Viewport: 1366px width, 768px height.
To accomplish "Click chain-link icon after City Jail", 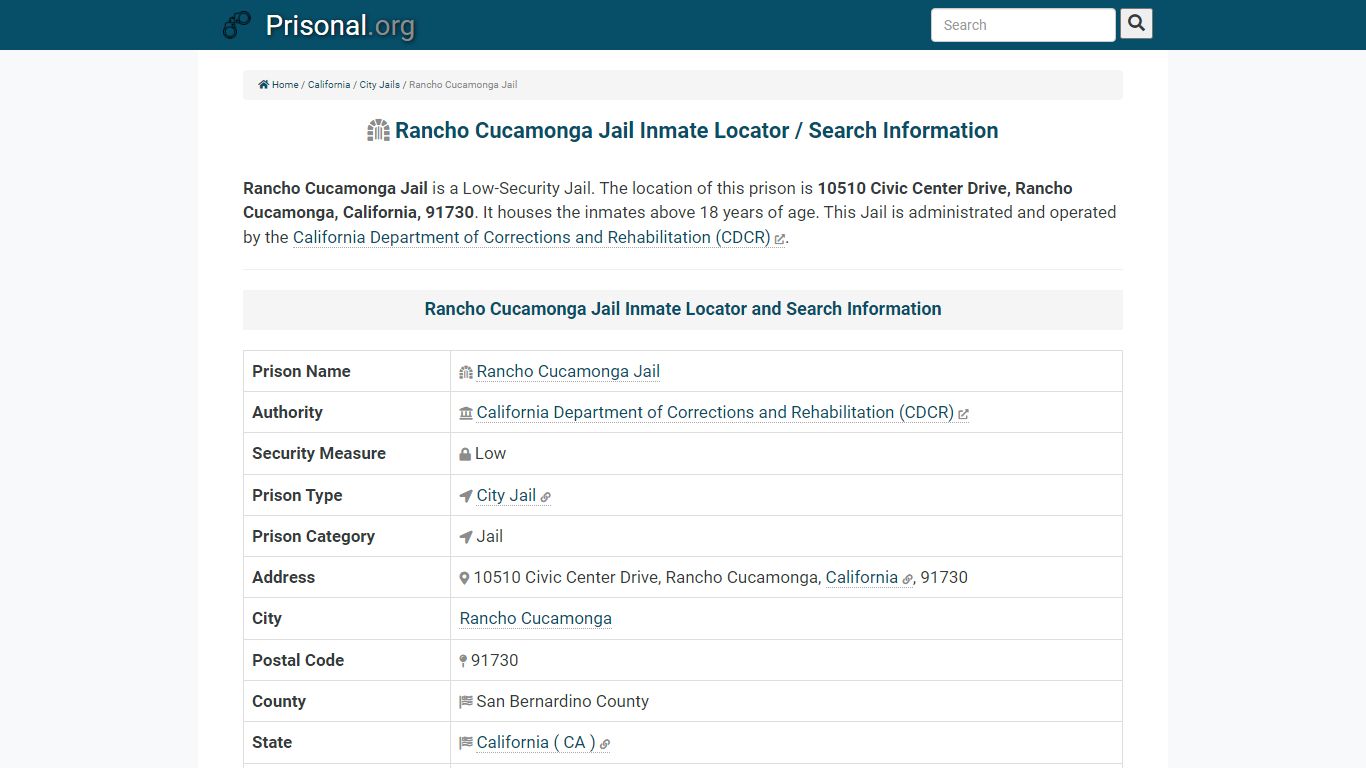I will (545, 497).
